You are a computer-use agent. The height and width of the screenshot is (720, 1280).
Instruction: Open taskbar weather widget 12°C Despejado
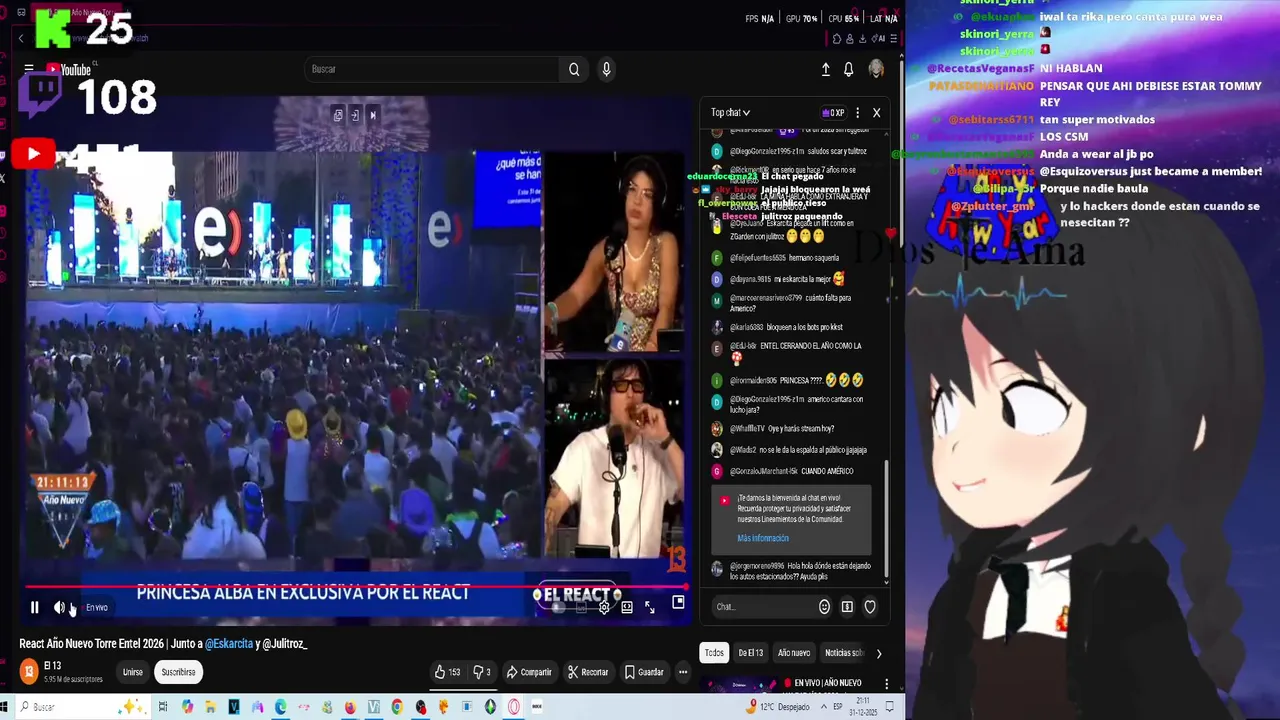click(778, 707)
